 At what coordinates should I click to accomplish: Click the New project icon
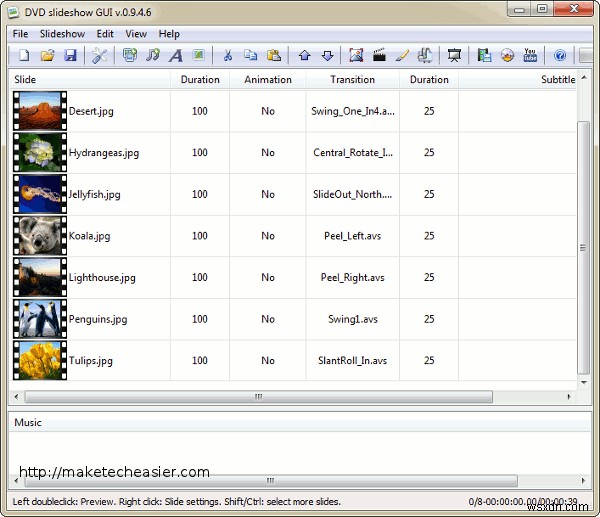(24, 55)
